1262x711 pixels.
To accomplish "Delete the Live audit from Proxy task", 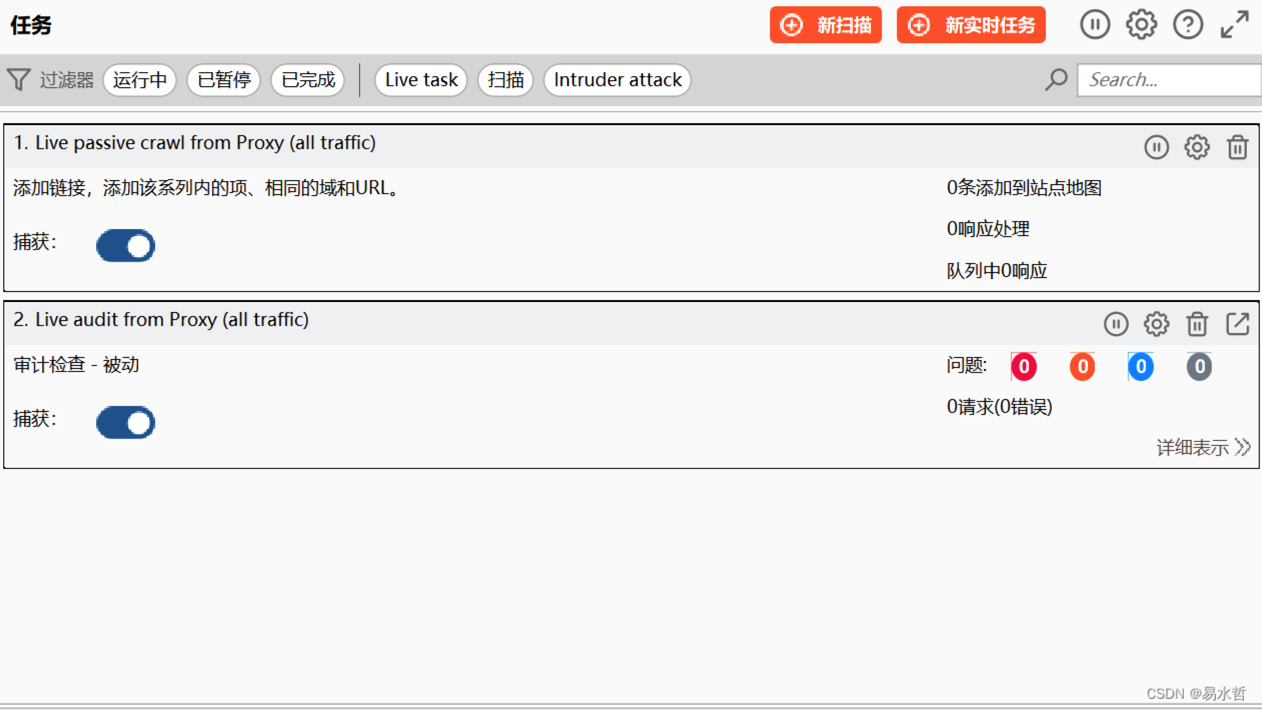I will [1197, 324].
